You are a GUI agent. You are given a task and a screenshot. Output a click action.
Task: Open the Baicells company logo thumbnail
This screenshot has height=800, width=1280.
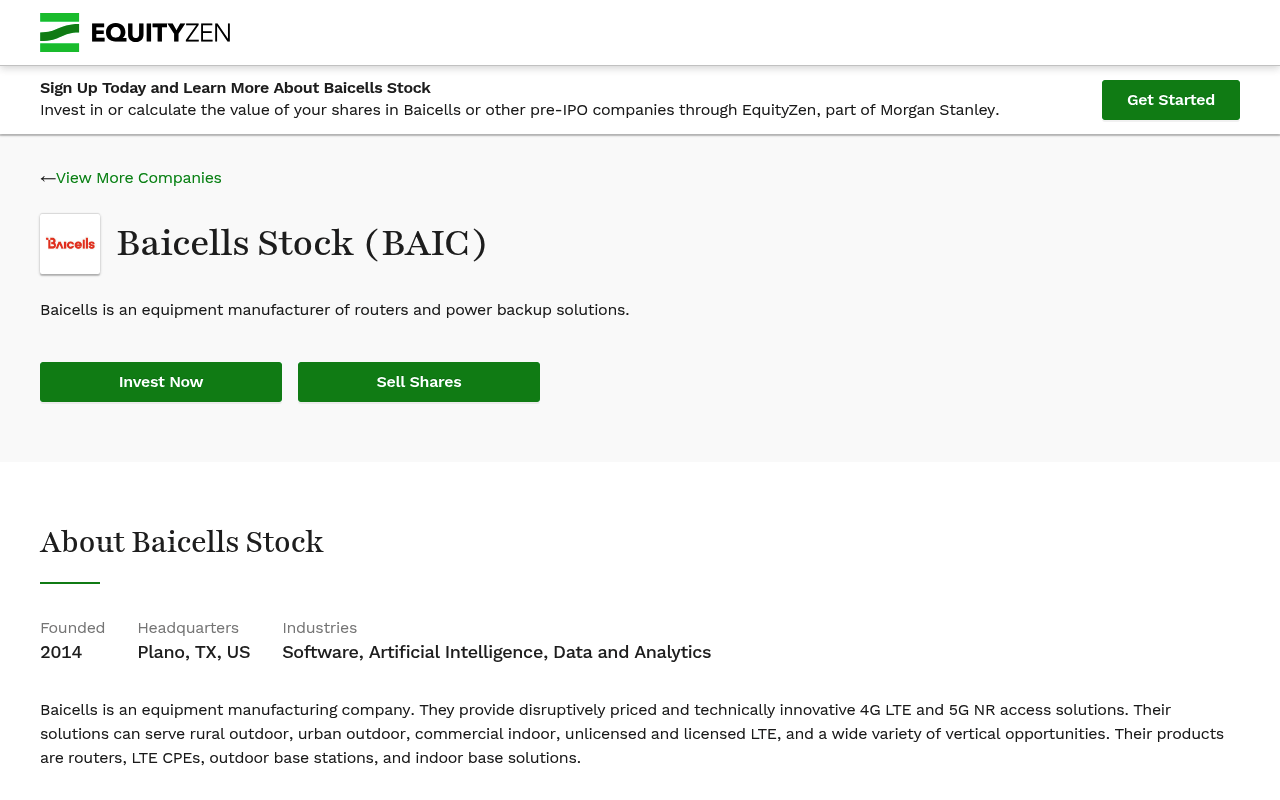pos(70,244)
